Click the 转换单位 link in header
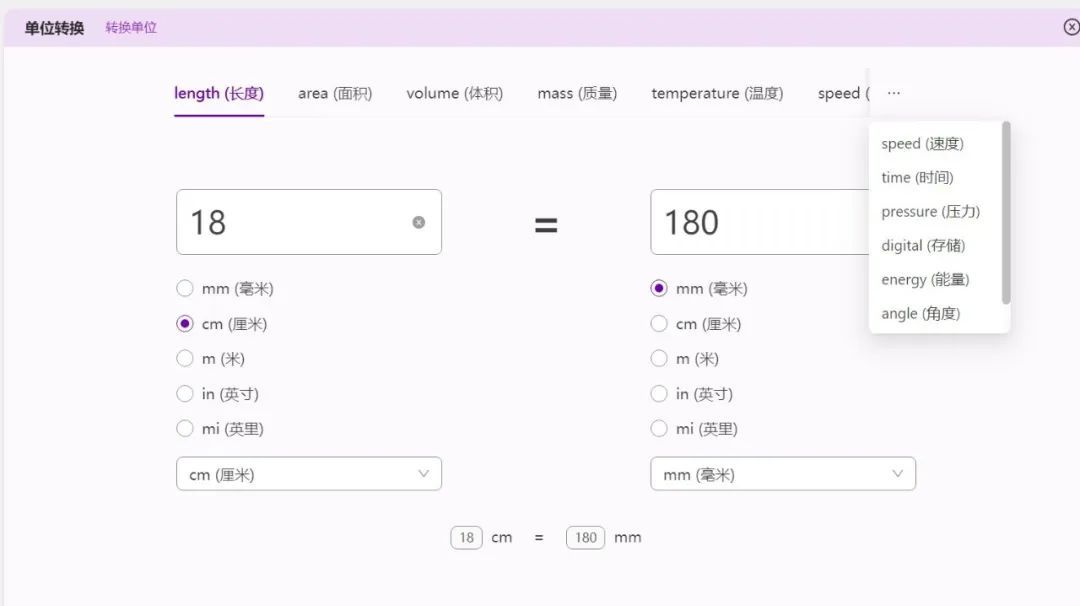This screenshot has height=606, width=1080. tap(131, 28)
